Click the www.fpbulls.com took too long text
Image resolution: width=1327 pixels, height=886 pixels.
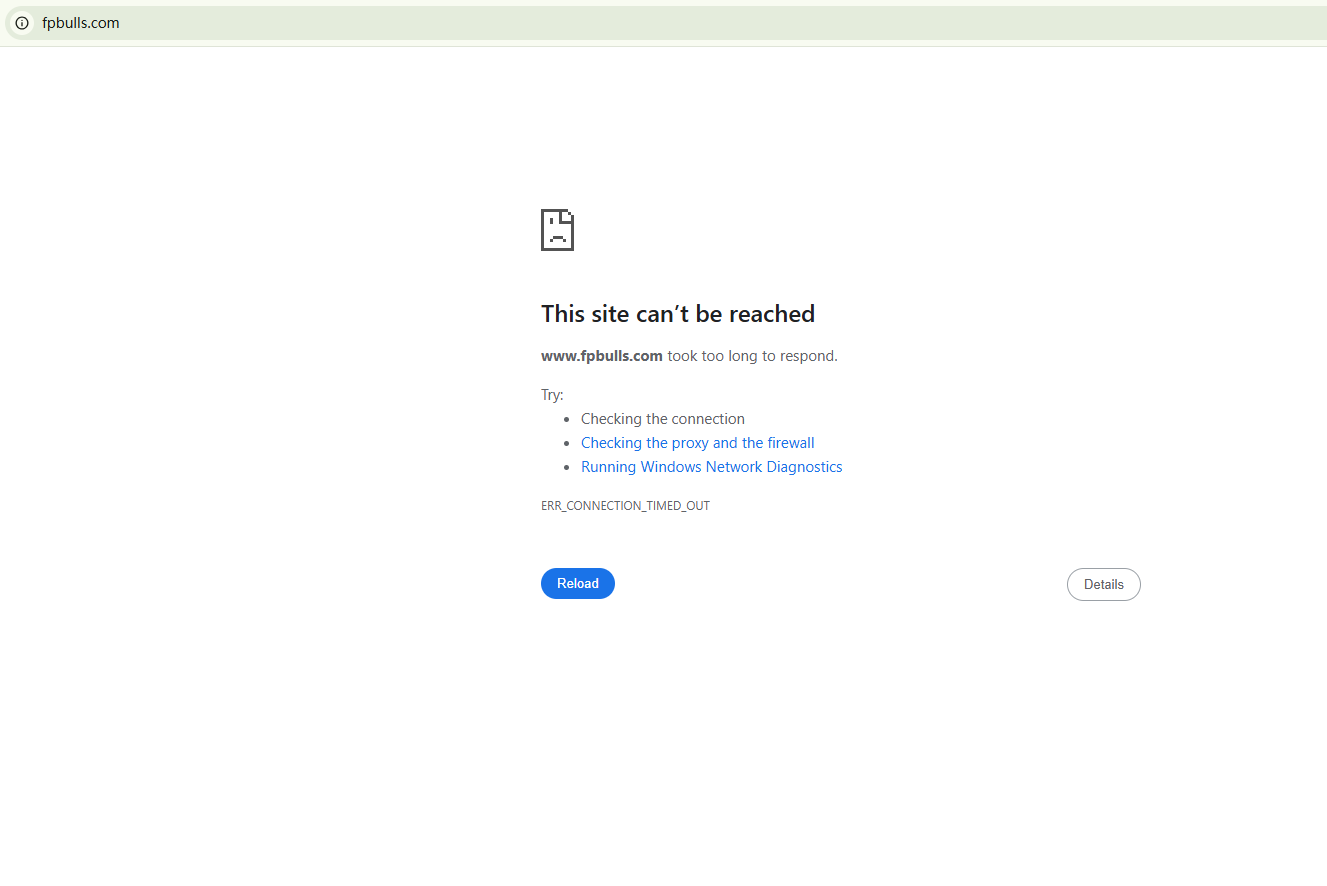(x=689, y=356)
